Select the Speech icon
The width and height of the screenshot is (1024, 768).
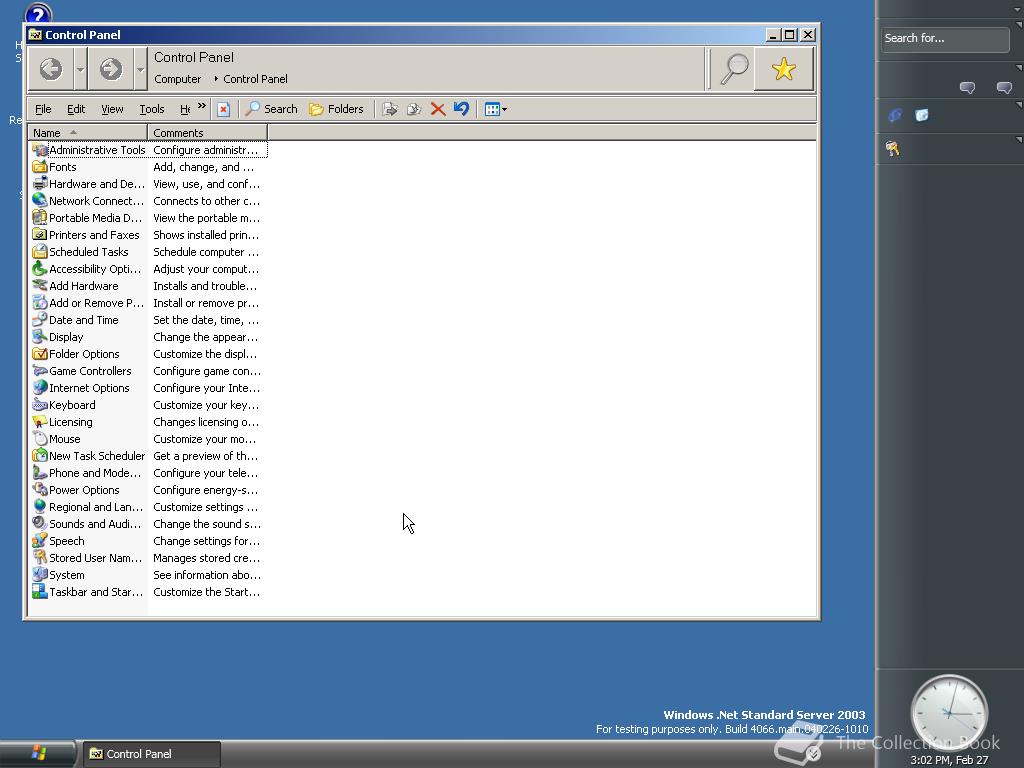tap(40, 541)
